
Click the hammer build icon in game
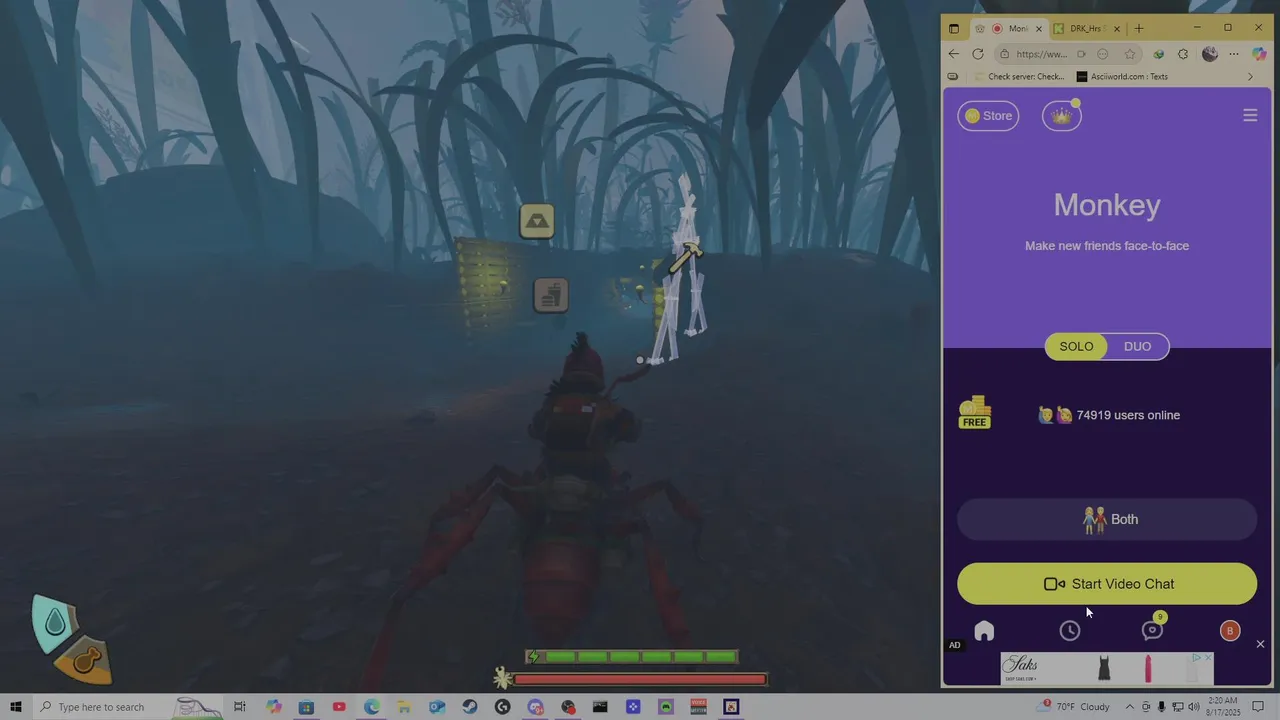pos(686,257)
